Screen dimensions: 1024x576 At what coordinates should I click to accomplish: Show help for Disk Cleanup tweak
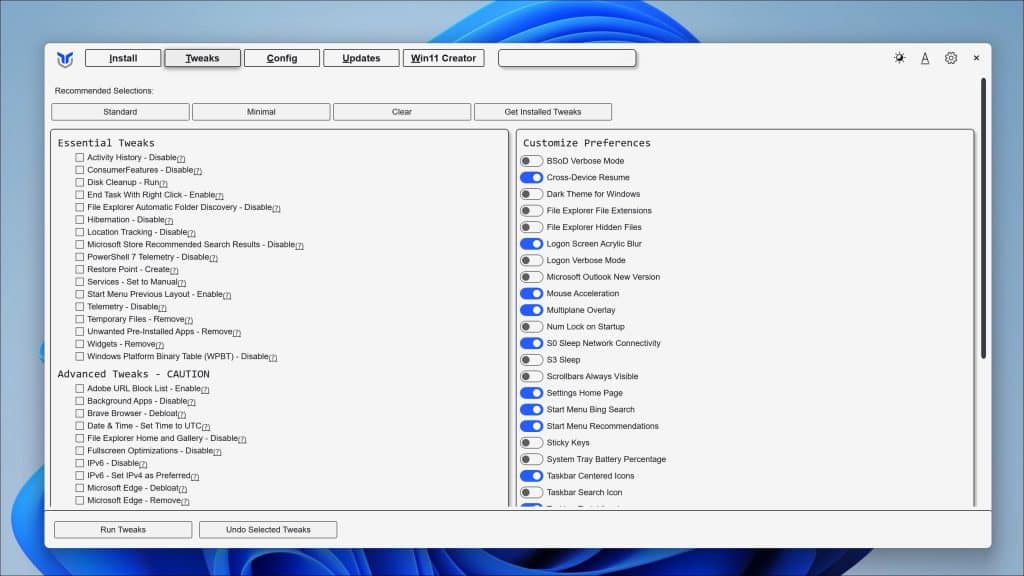[163, 184]
